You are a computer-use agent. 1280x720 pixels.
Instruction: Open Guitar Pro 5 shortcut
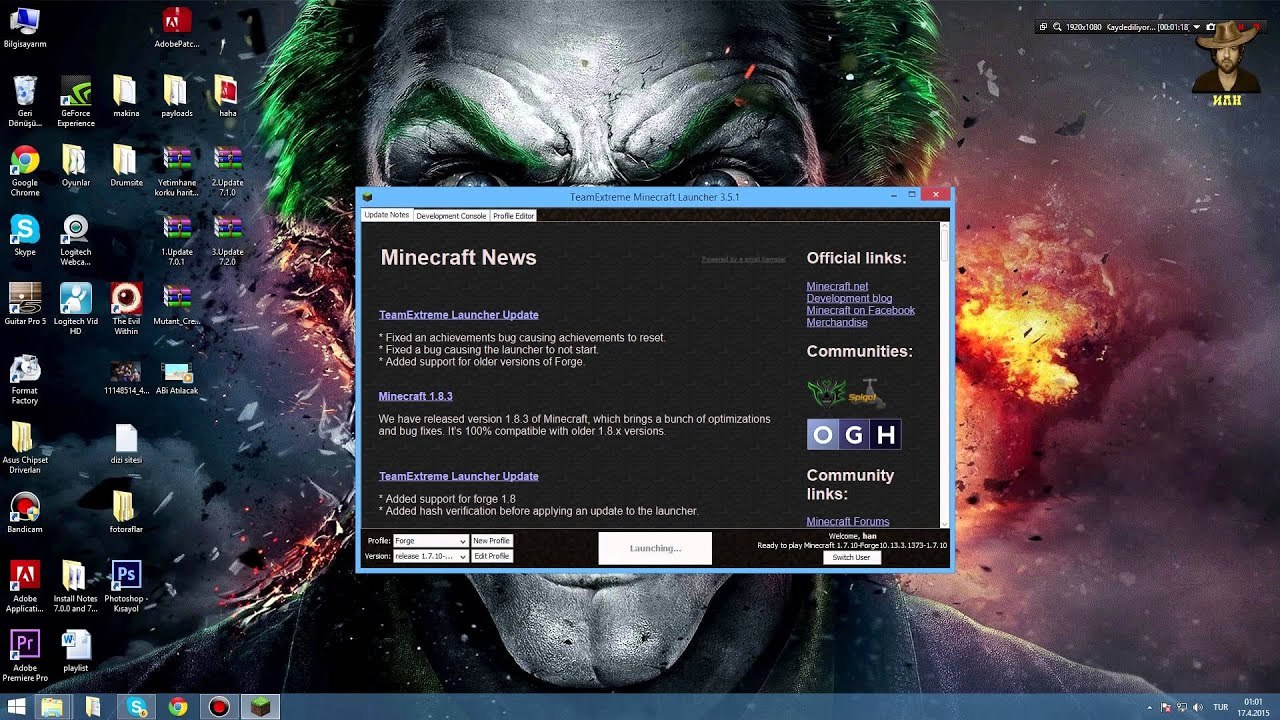[25, 304]
